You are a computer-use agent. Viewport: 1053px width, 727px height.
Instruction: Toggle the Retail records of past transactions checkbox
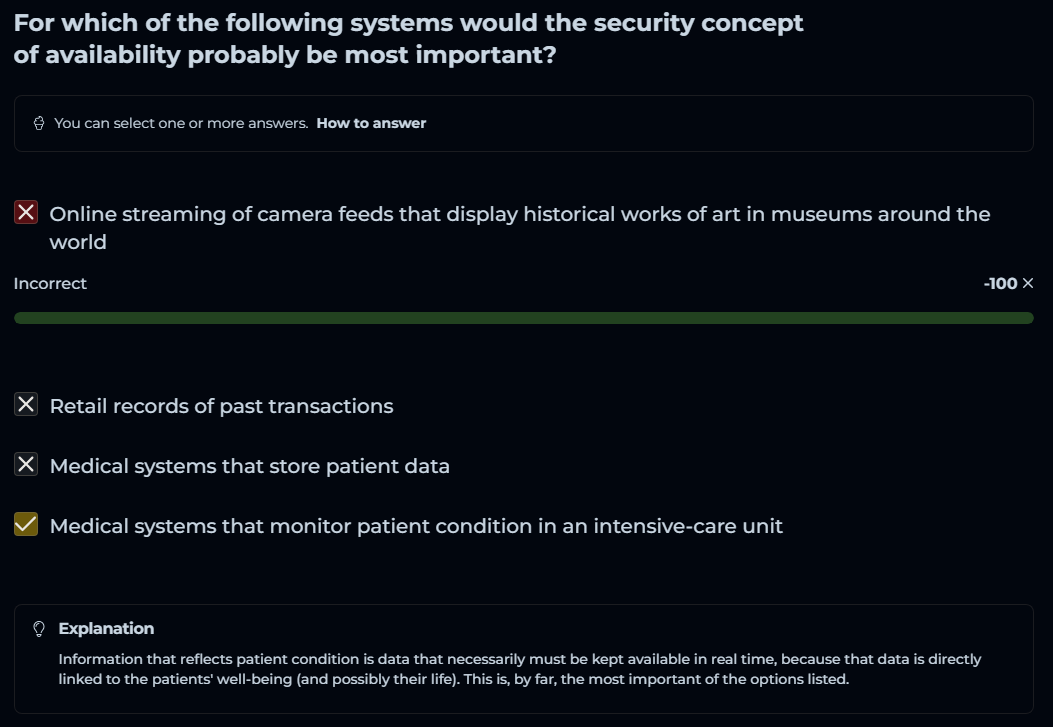(x=27, y=405)
